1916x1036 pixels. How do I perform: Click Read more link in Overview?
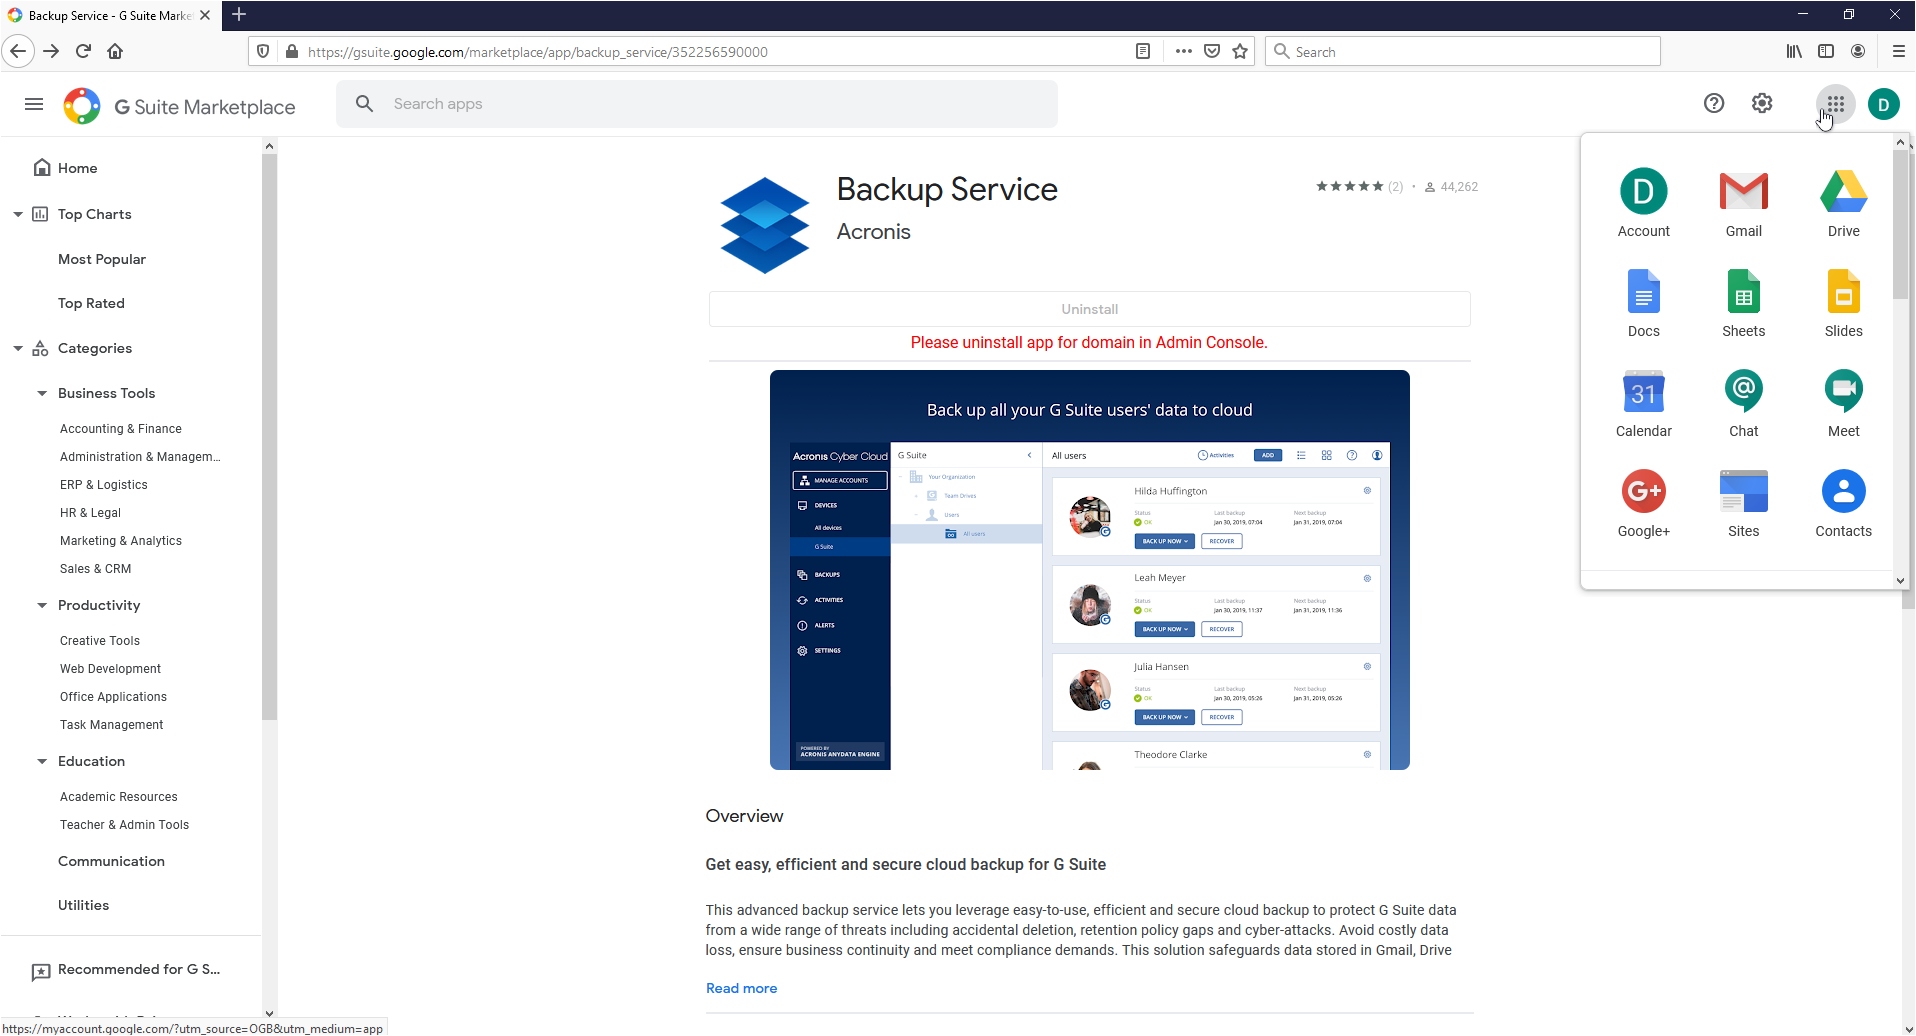tap(741, 988)
